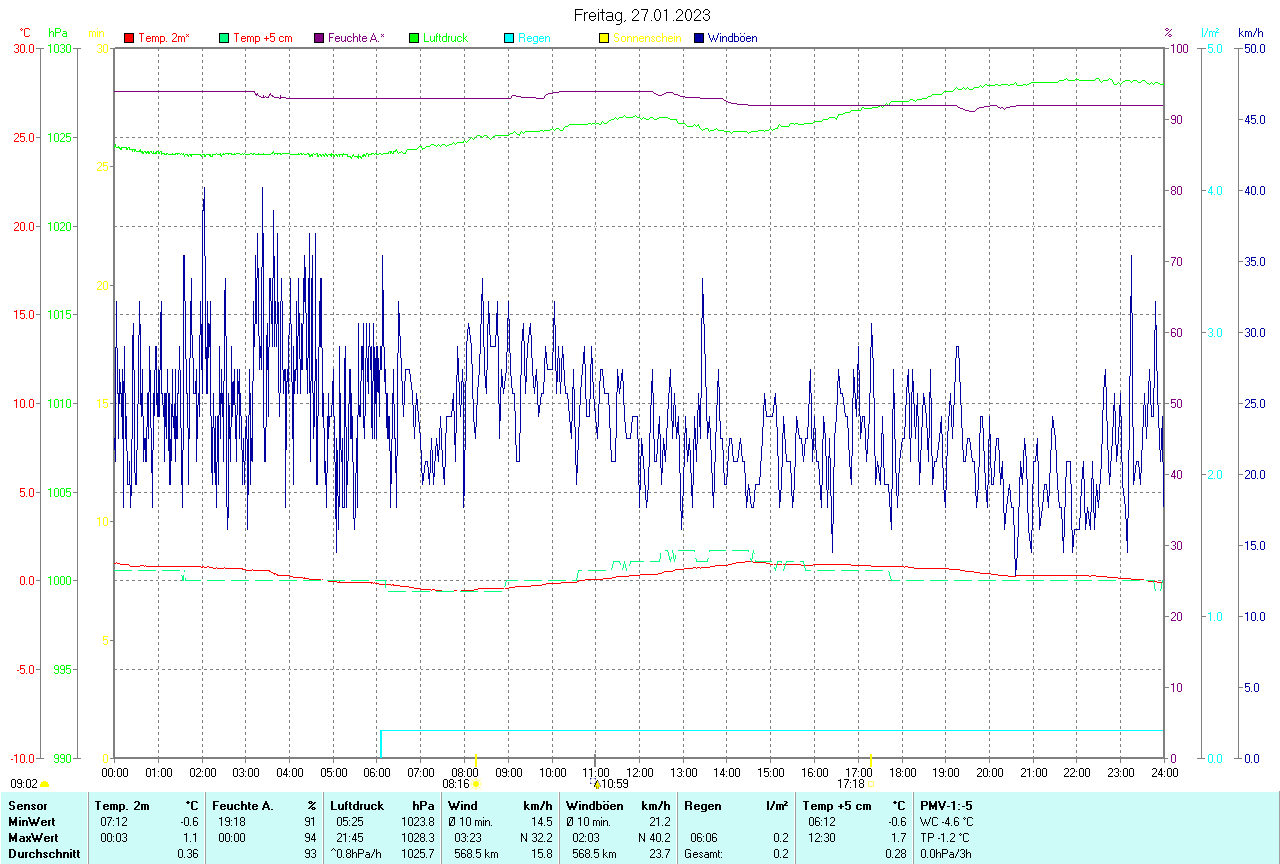
Task: Click the sunrise sun icon at 08:16
Action: 476,784
